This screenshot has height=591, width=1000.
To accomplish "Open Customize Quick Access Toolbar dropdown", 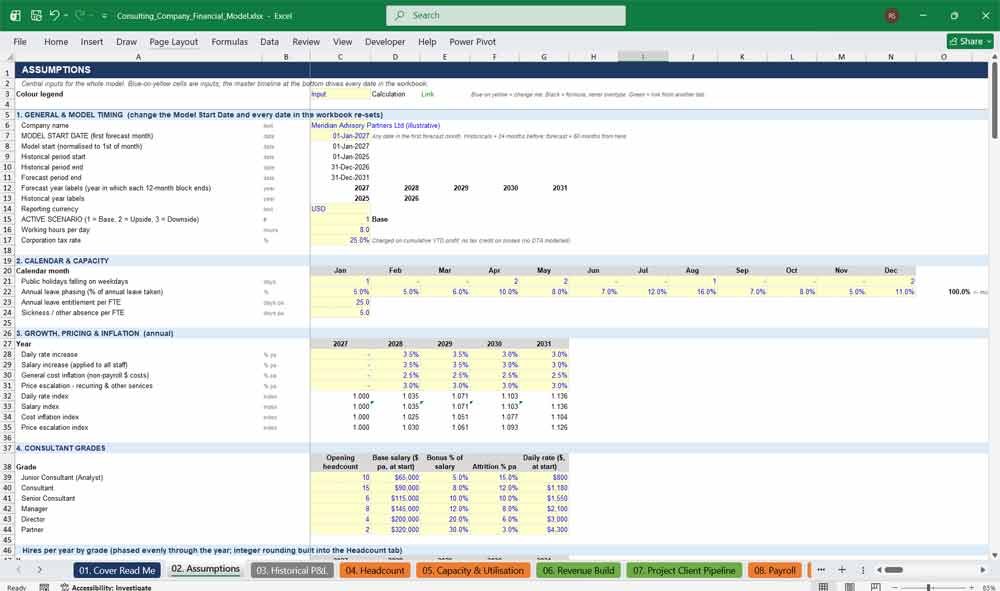I will click(104, 16).
